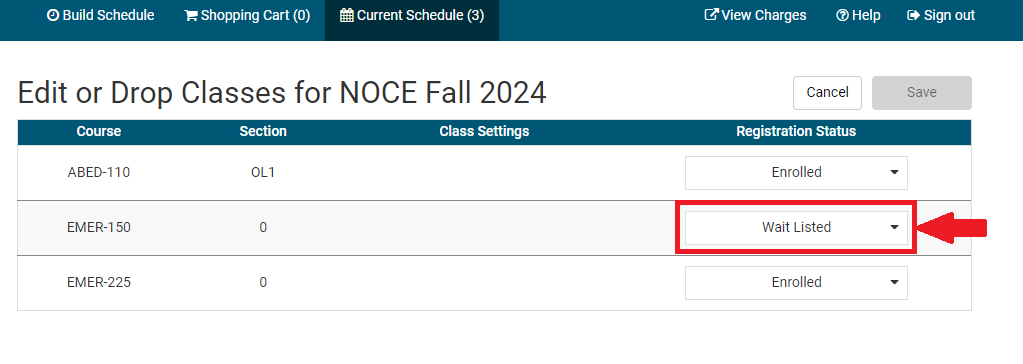Select the EMER-150 course row

(494, 228)
